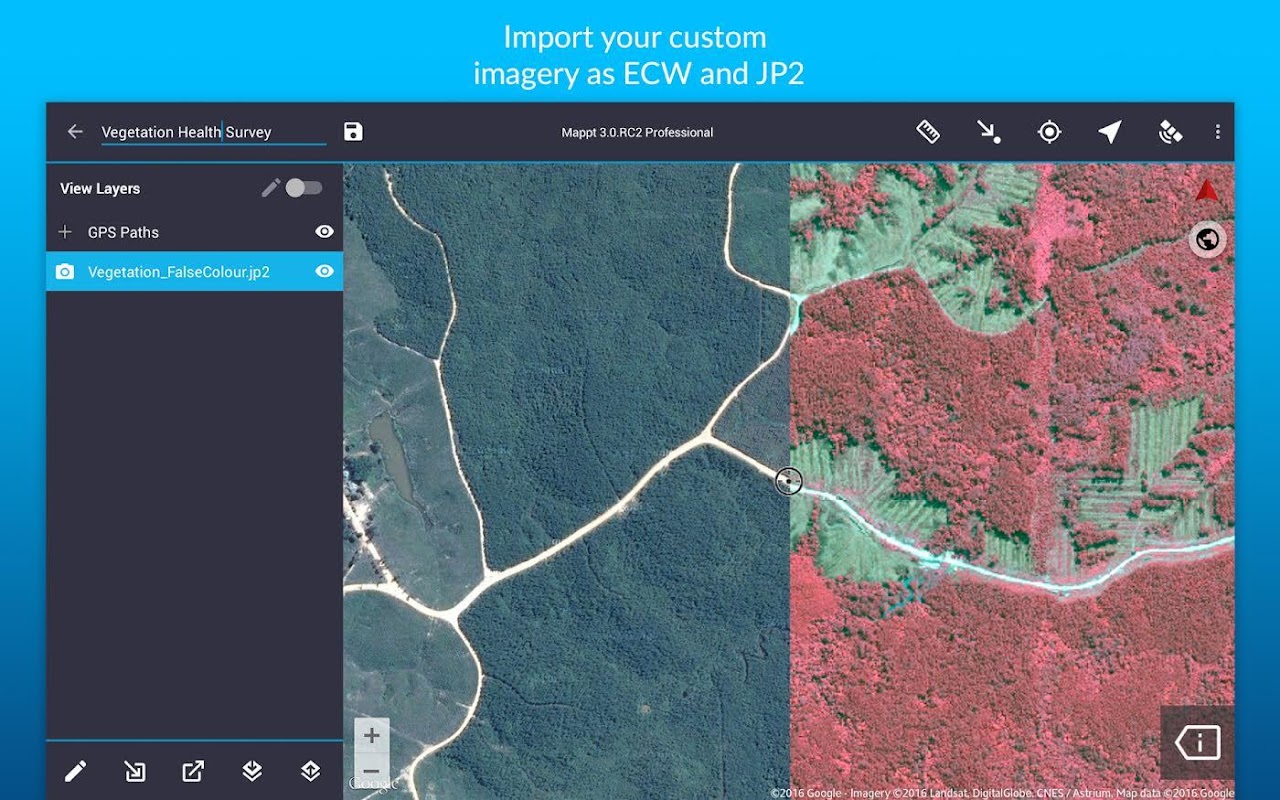Image resolution: width=1280 pixels, height=800 pixels.
Task: Save the project with the floppy disk icon
Action: pos(353,132)
